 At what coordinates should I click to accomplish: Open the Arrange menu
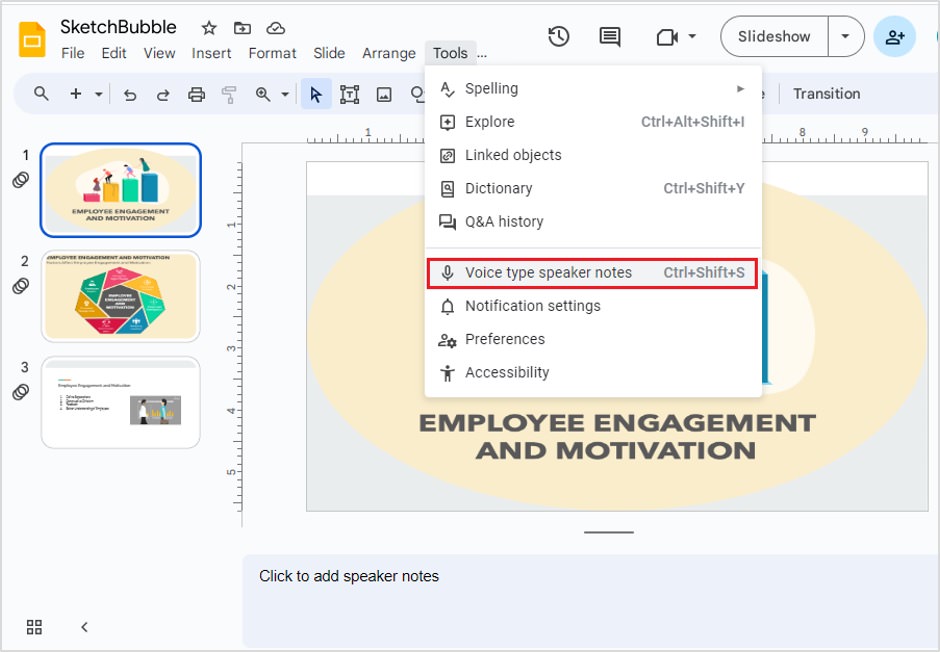point(389,53)
